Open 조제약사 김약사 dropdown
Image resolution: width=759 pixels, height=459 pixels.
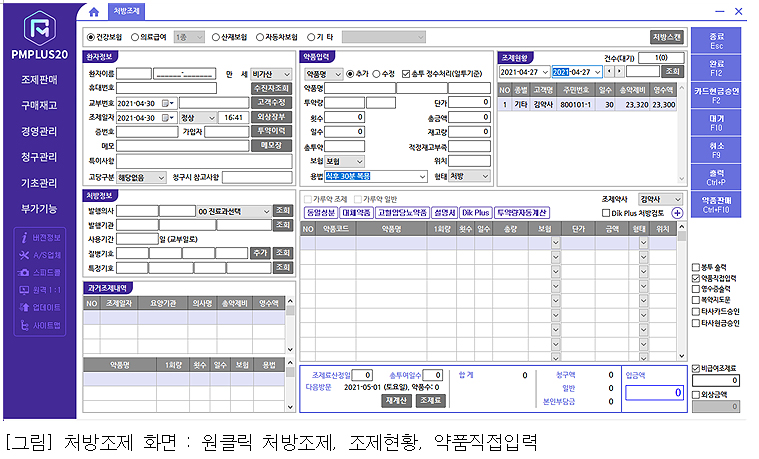pyautogui.click(x=660, y=199)
